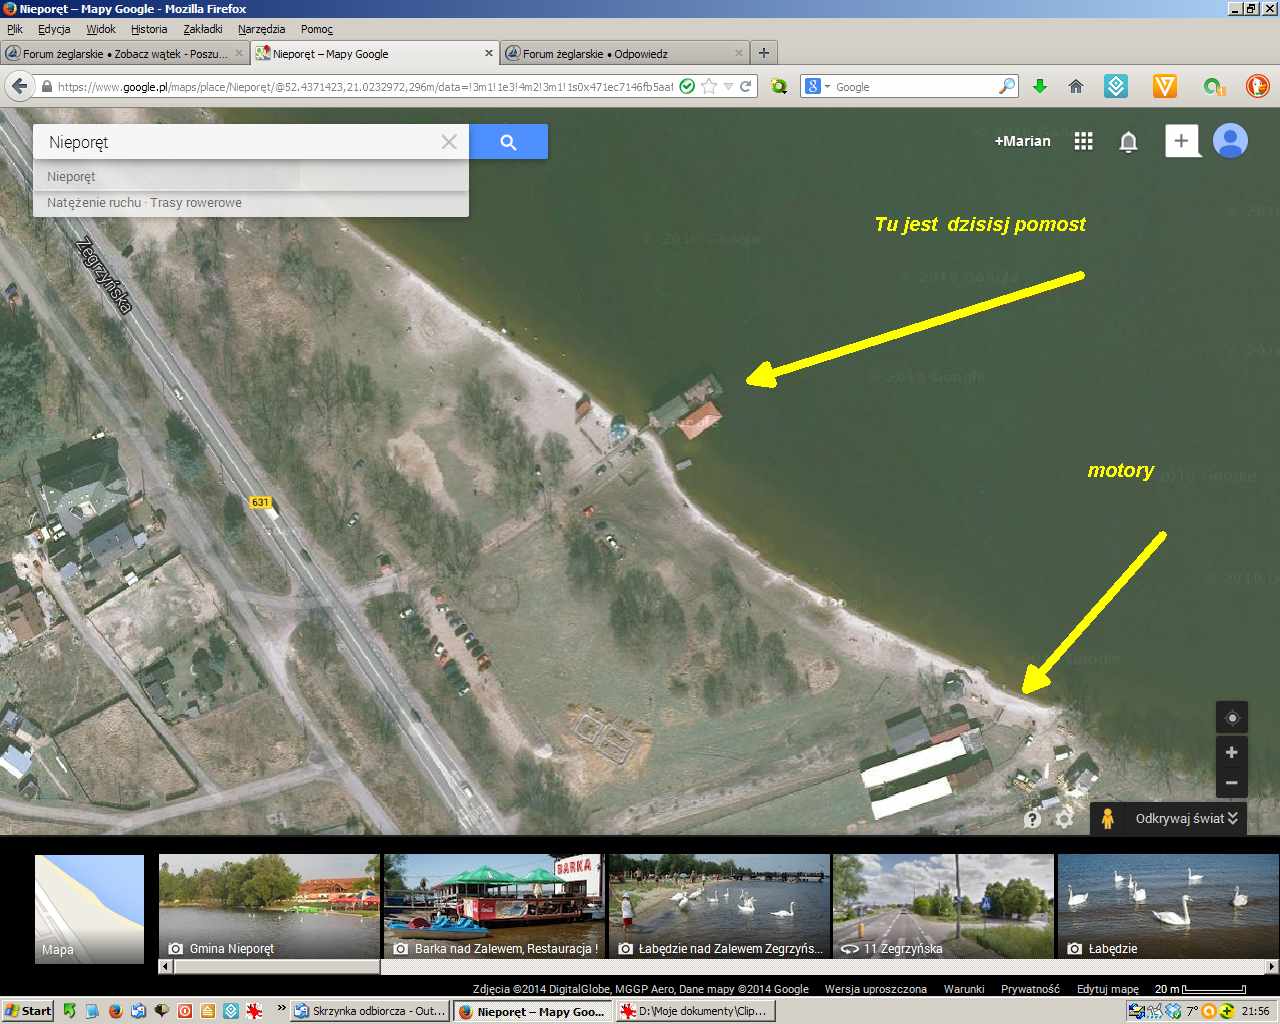Viewport: 1280px width, 1024px height.
Task: Zoom out on the map
Action: coord(1231,782)
